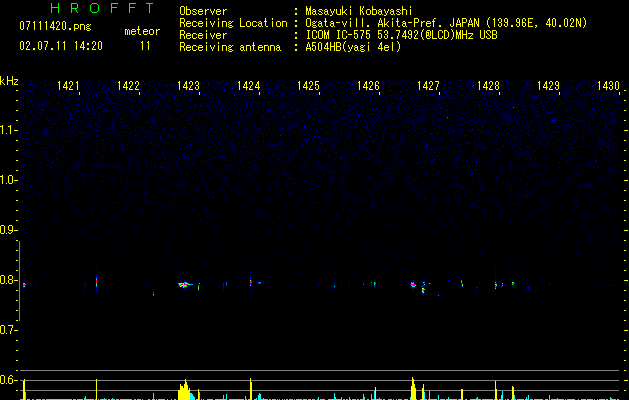
Task: Click time marker 1425
Action: pos(308,86)
